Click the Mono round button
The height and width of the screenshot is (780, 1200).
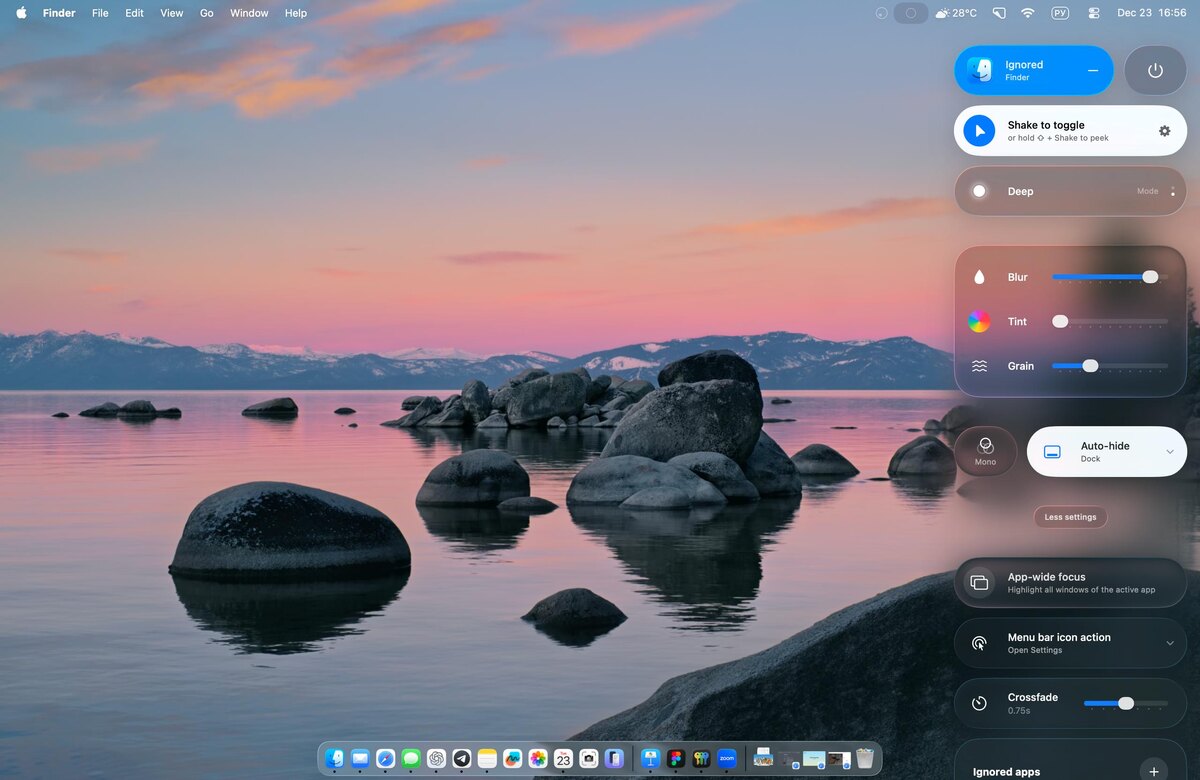pos(985,451)
